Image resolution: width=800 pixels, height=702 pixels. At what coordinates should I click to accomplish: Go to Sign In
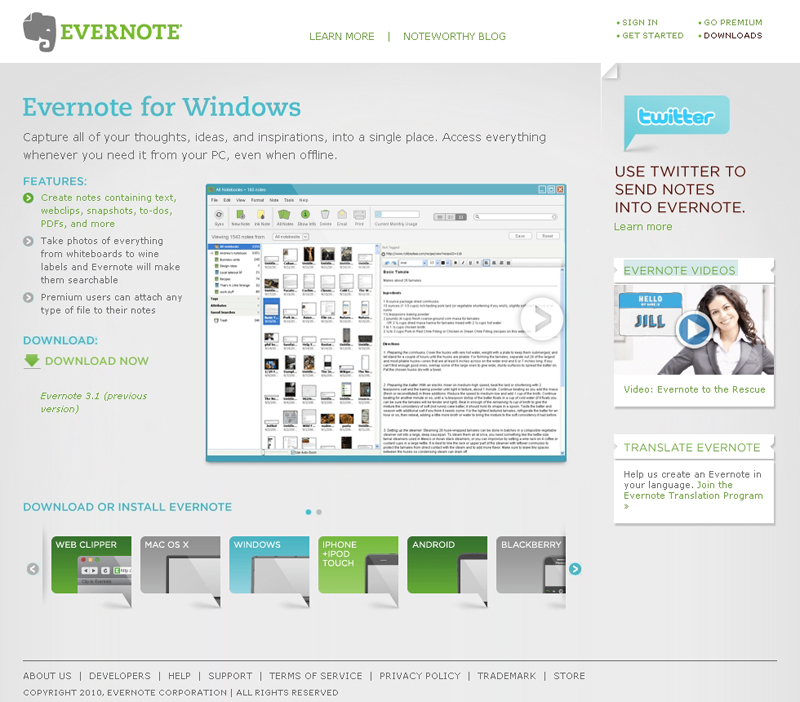(639, 22)
